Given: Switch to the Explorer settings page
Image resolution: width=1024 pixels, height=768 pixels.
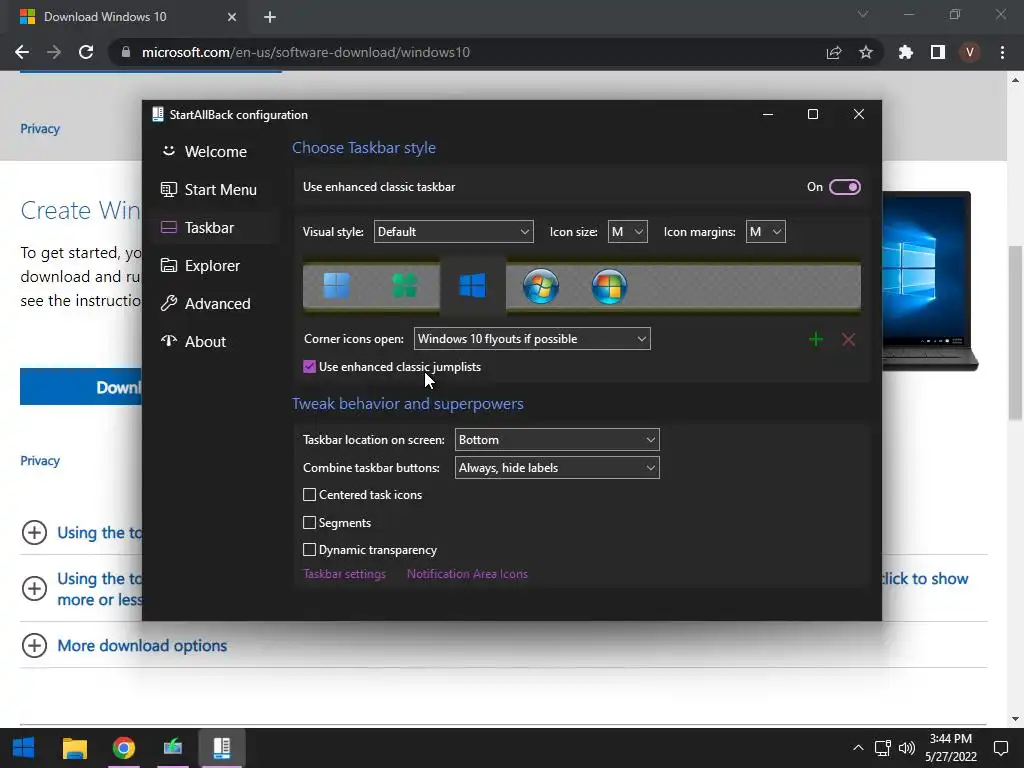Looking at the screenshot, I should [216, 266].
